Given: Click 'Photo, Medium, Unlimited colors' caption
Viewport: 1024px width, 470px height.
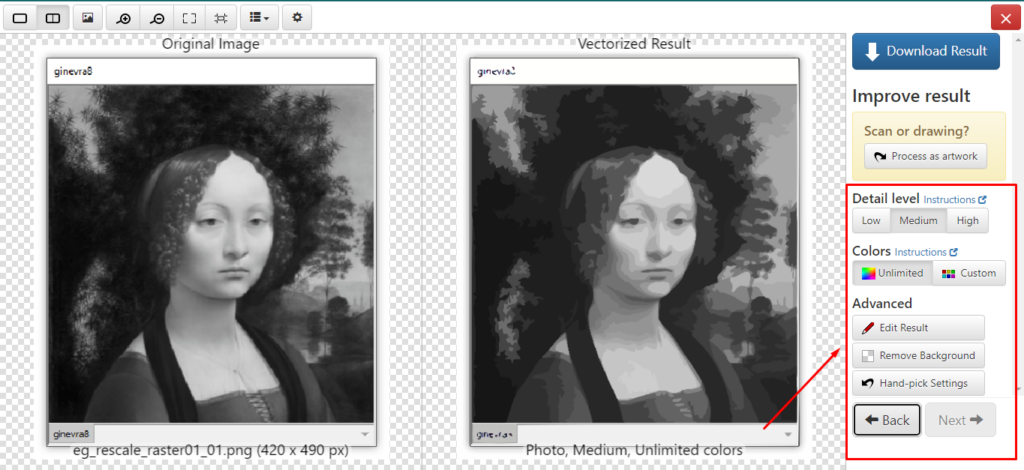Looking at the screenshot, I should point(634,450).
